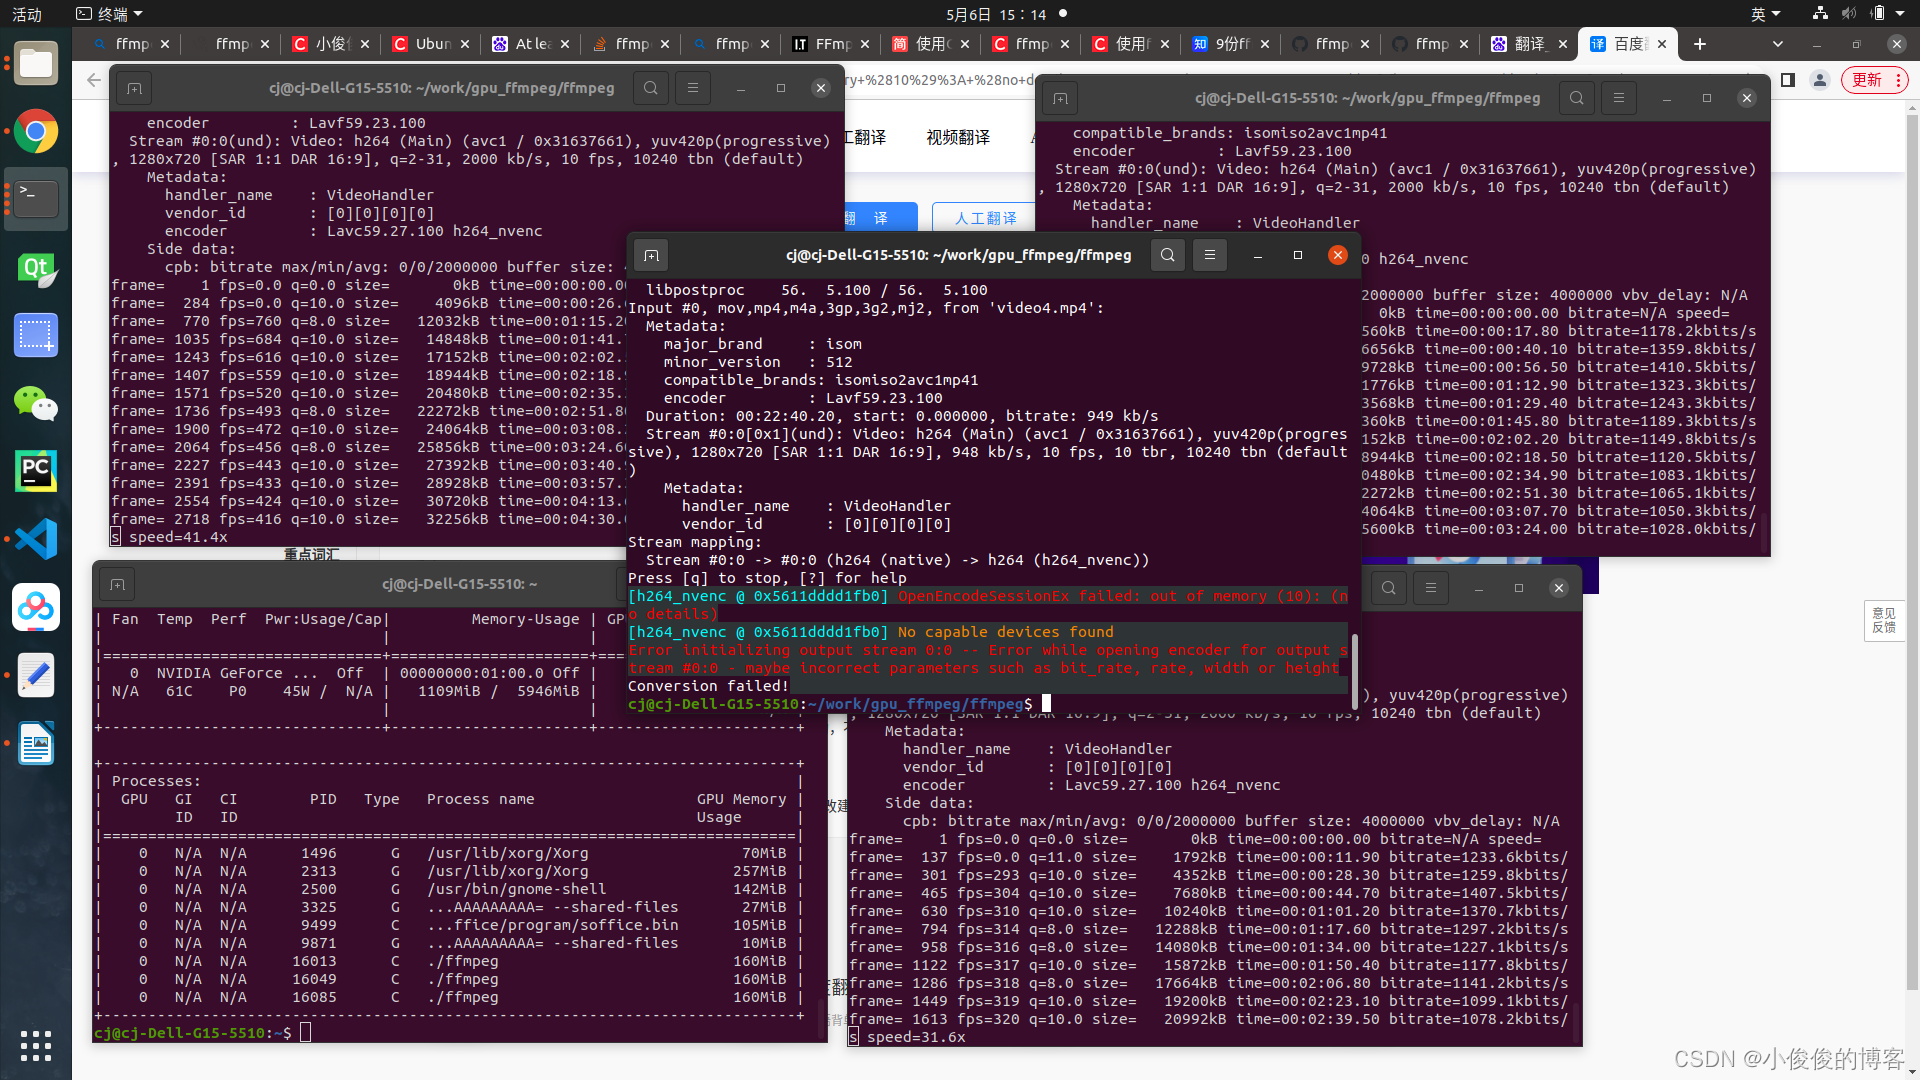
Task: Click the 'Conversion failed!' line in center terminal
Action: (708, 686)
